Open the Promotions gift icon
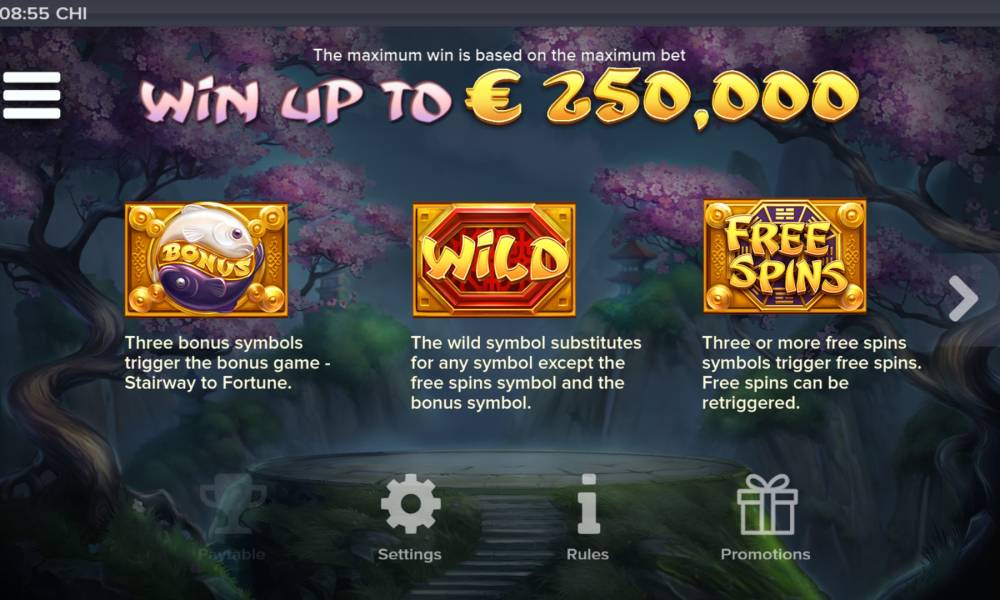Image resolution: width=1000 pixels, height=600 pixels. click(x=767, y=504)
